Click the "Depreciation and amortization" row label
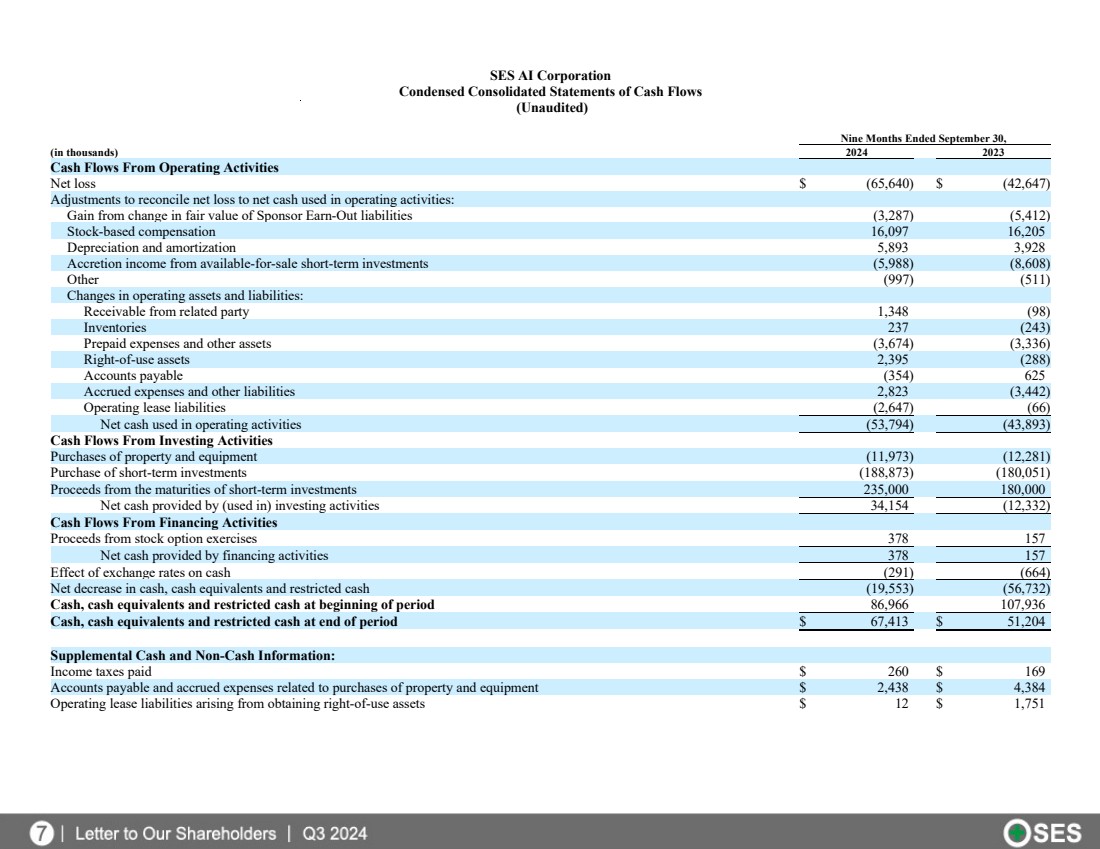 click(151, 248)
